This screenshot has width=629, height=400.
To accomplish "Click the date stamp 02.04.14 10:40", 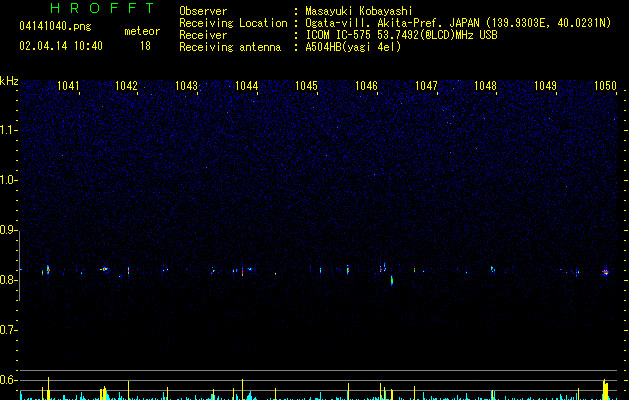I will 61,46.
